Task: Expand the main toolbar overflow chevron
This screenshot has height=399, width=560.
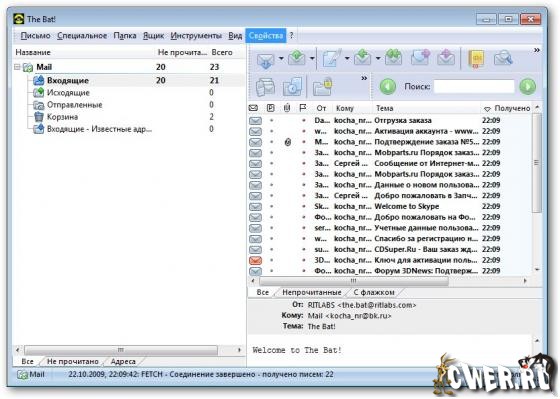Action: tap(536, 50)
